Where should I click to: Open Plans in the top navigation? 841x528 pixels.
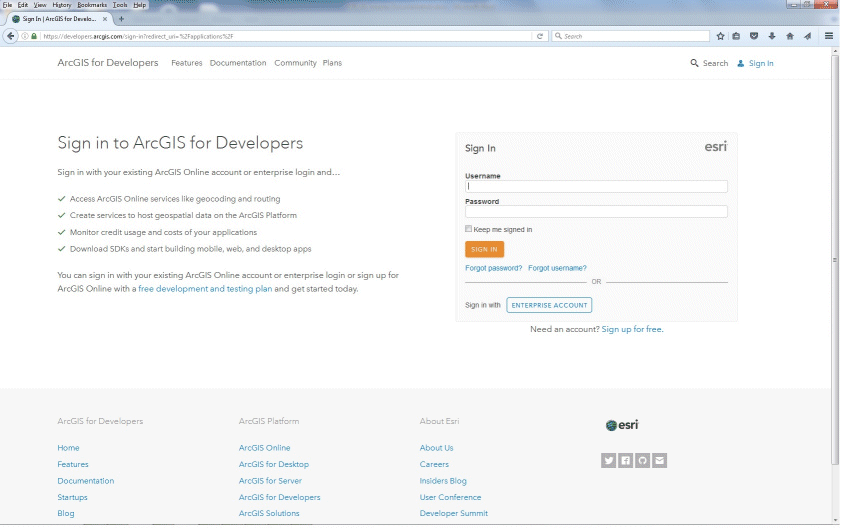(x=332, y=63)
